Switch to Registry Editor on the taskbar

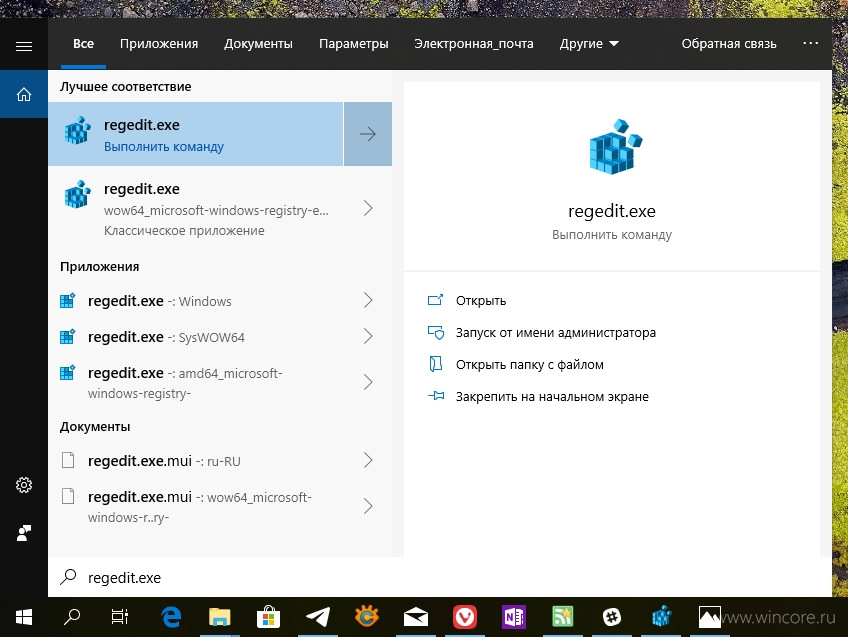point(661,617)
